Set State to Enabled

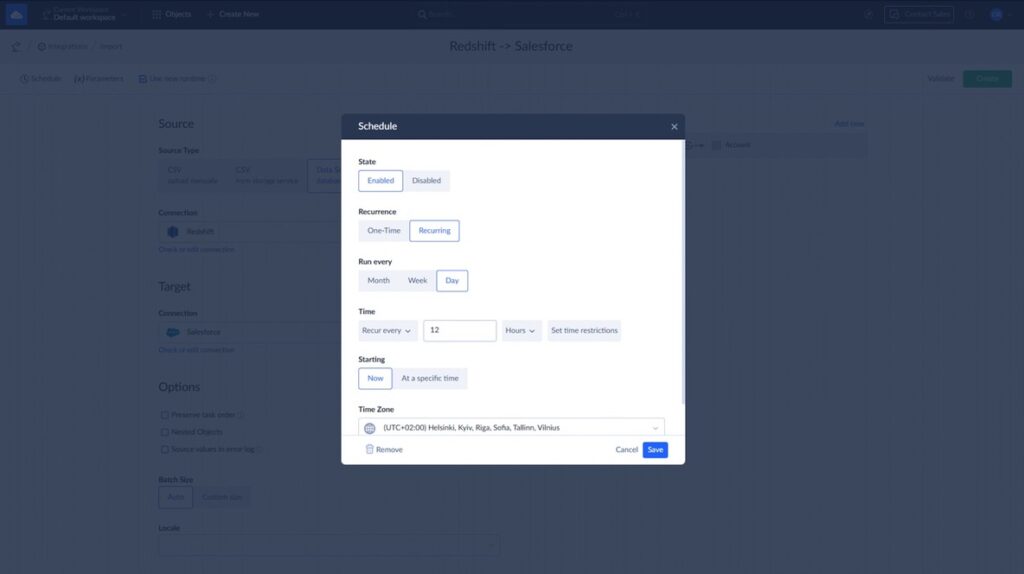pos(380,181)
